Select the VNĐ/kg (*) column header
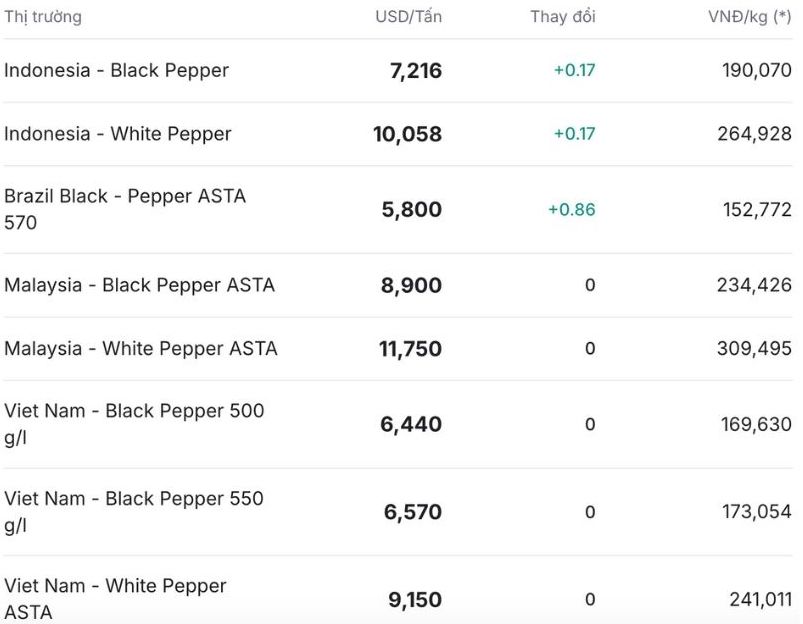 [750, 17]
